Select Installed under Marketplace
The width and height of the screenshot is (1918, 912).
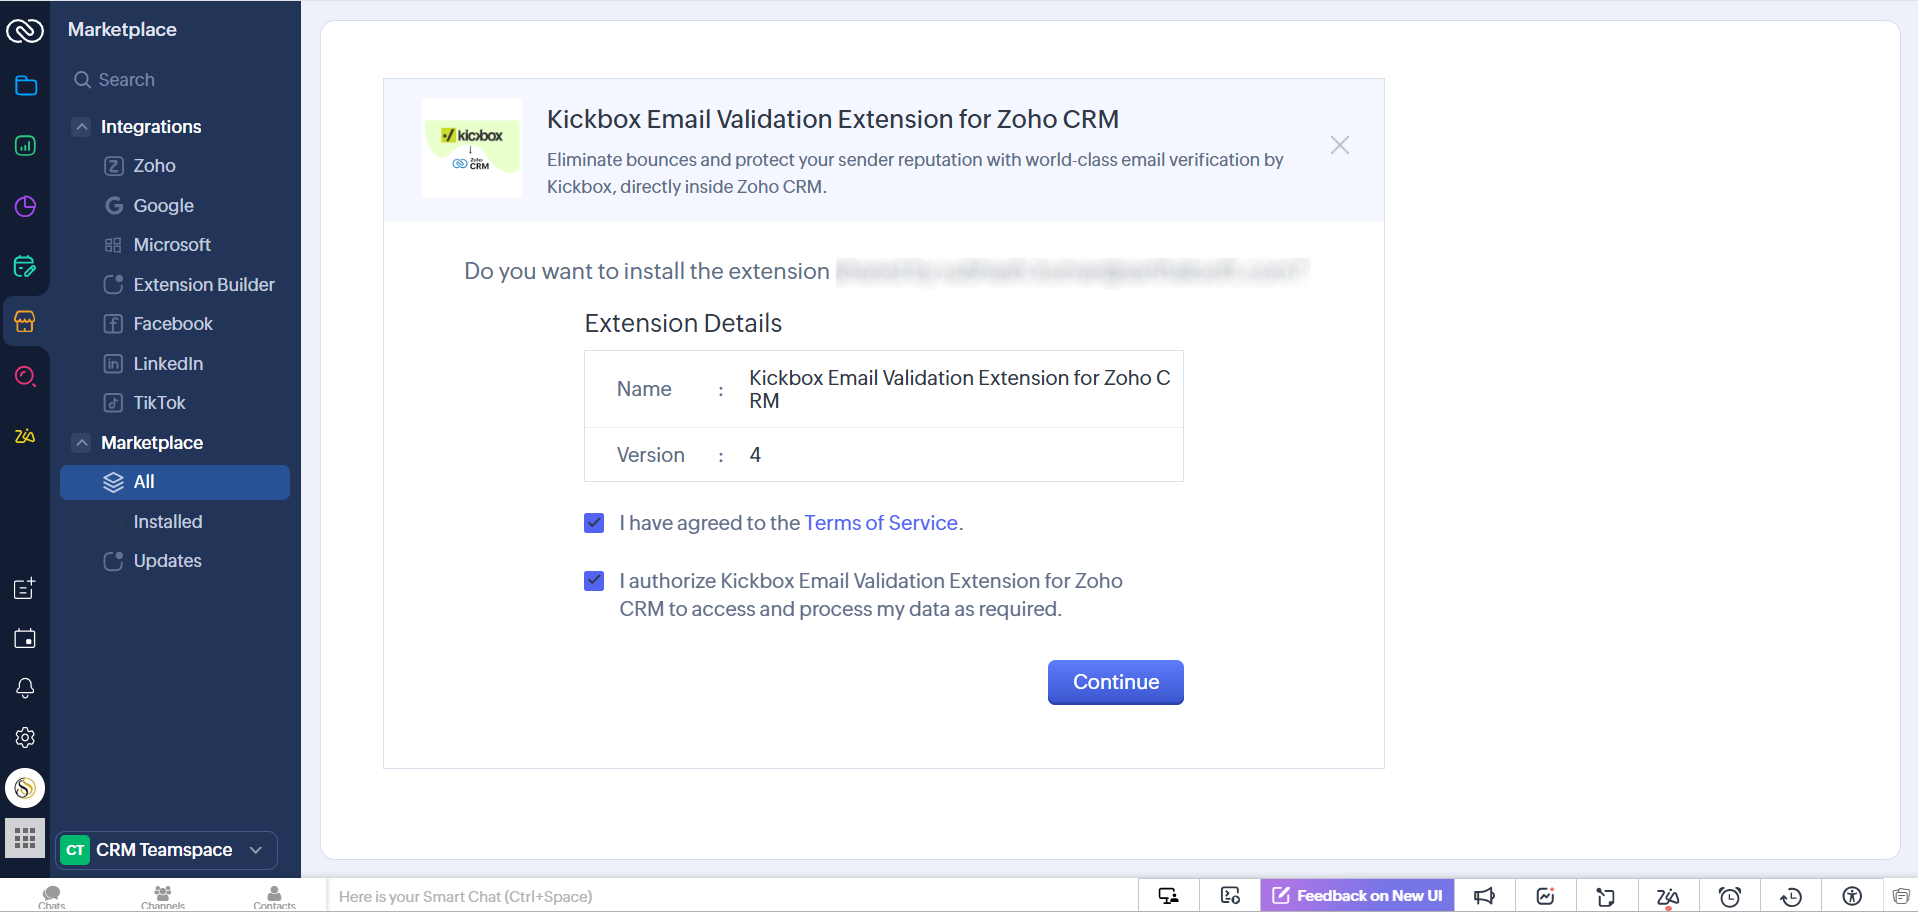[168, 522]
